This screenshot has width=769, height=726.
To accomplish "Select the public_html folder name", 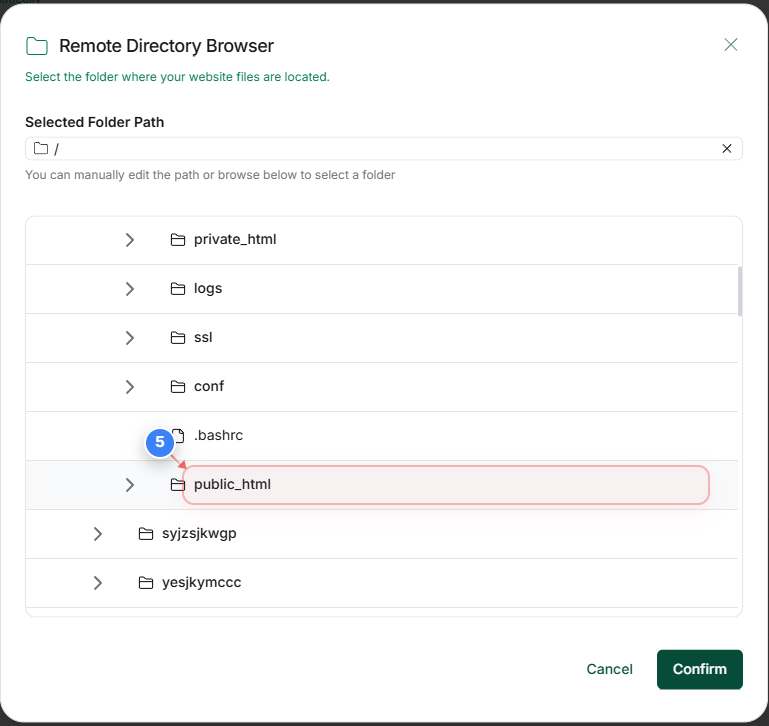I will click(232, 485).
